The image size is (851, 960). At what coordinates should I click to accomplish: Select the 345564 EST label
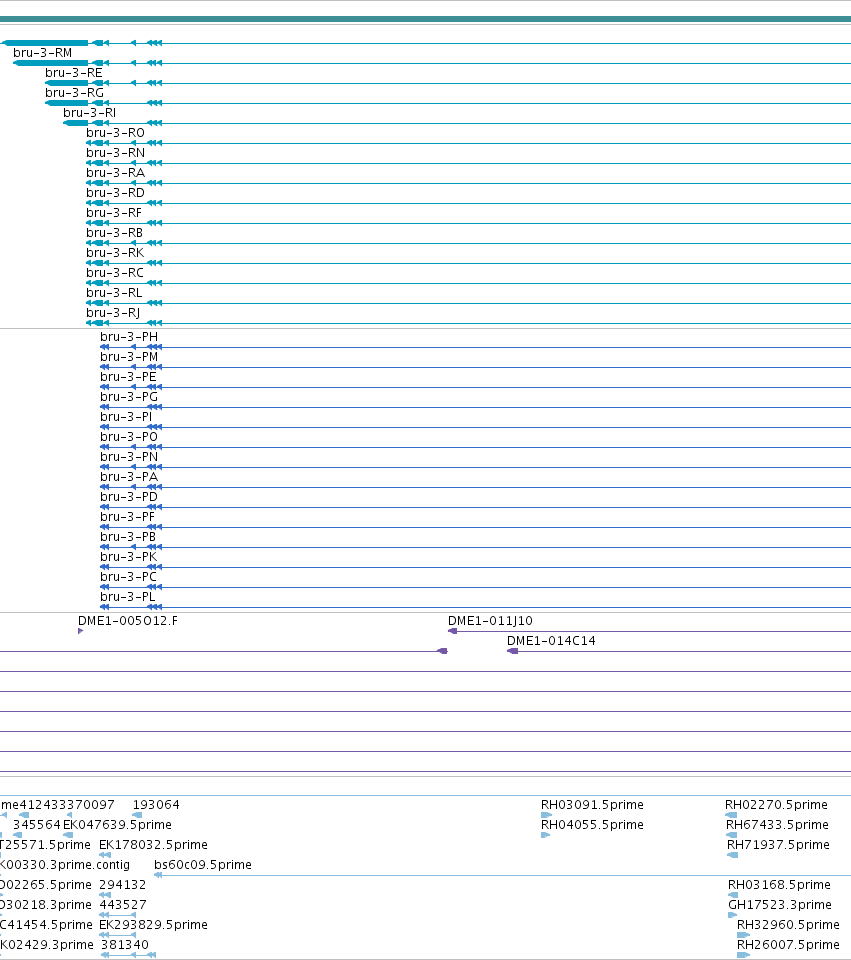coord(37,825)
